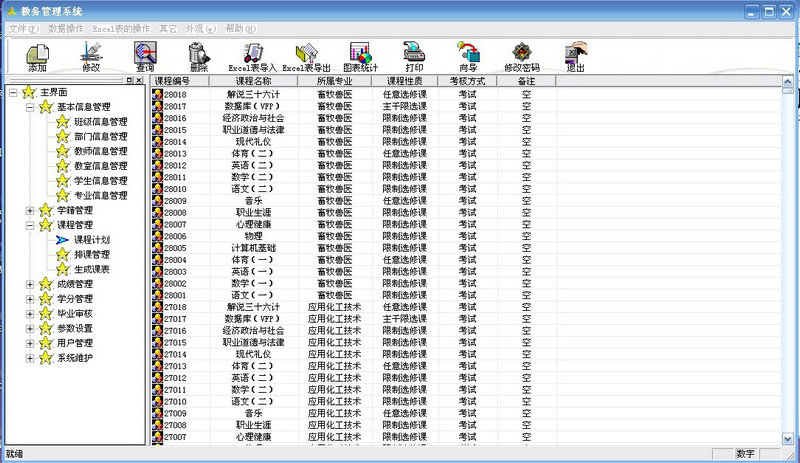The width and height of the screenshot is (800, 463).
Task: Open the 其它 menu
Action: [168, 29]
